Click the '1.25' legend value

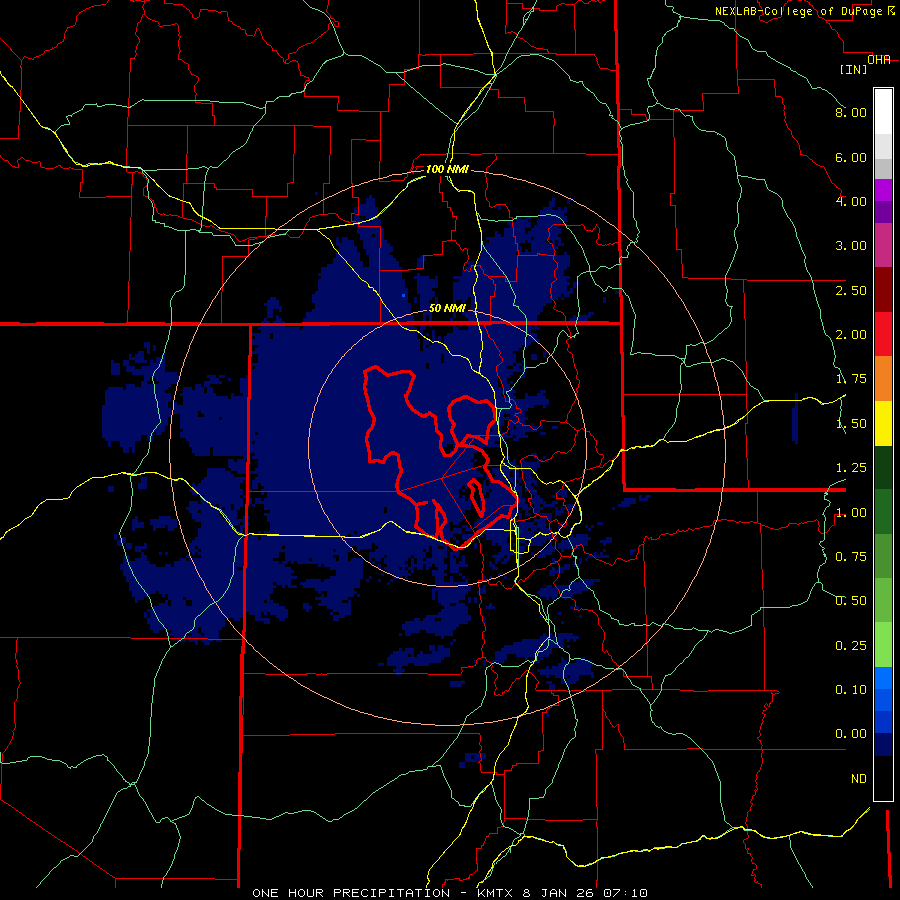click(851, 468)
